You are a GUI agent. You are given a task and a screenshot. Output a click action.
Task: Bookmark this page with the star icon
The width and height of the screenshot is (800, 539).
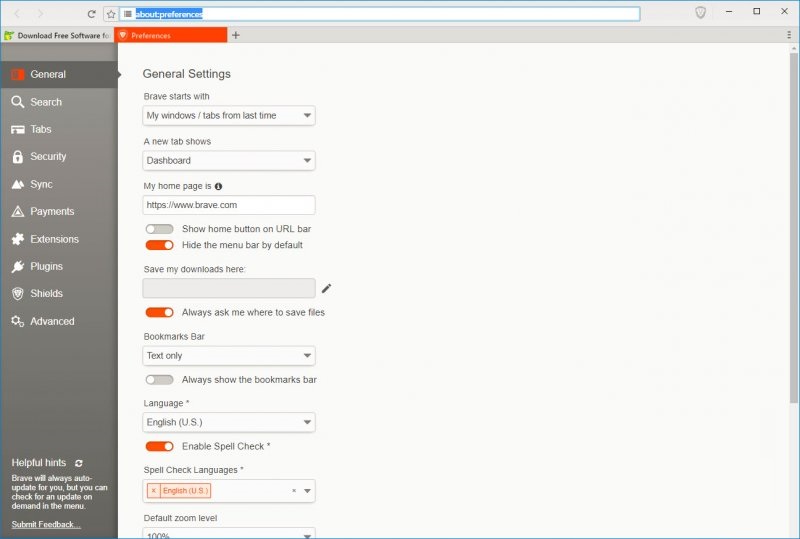pyautogui.click(x=111, y=14)
